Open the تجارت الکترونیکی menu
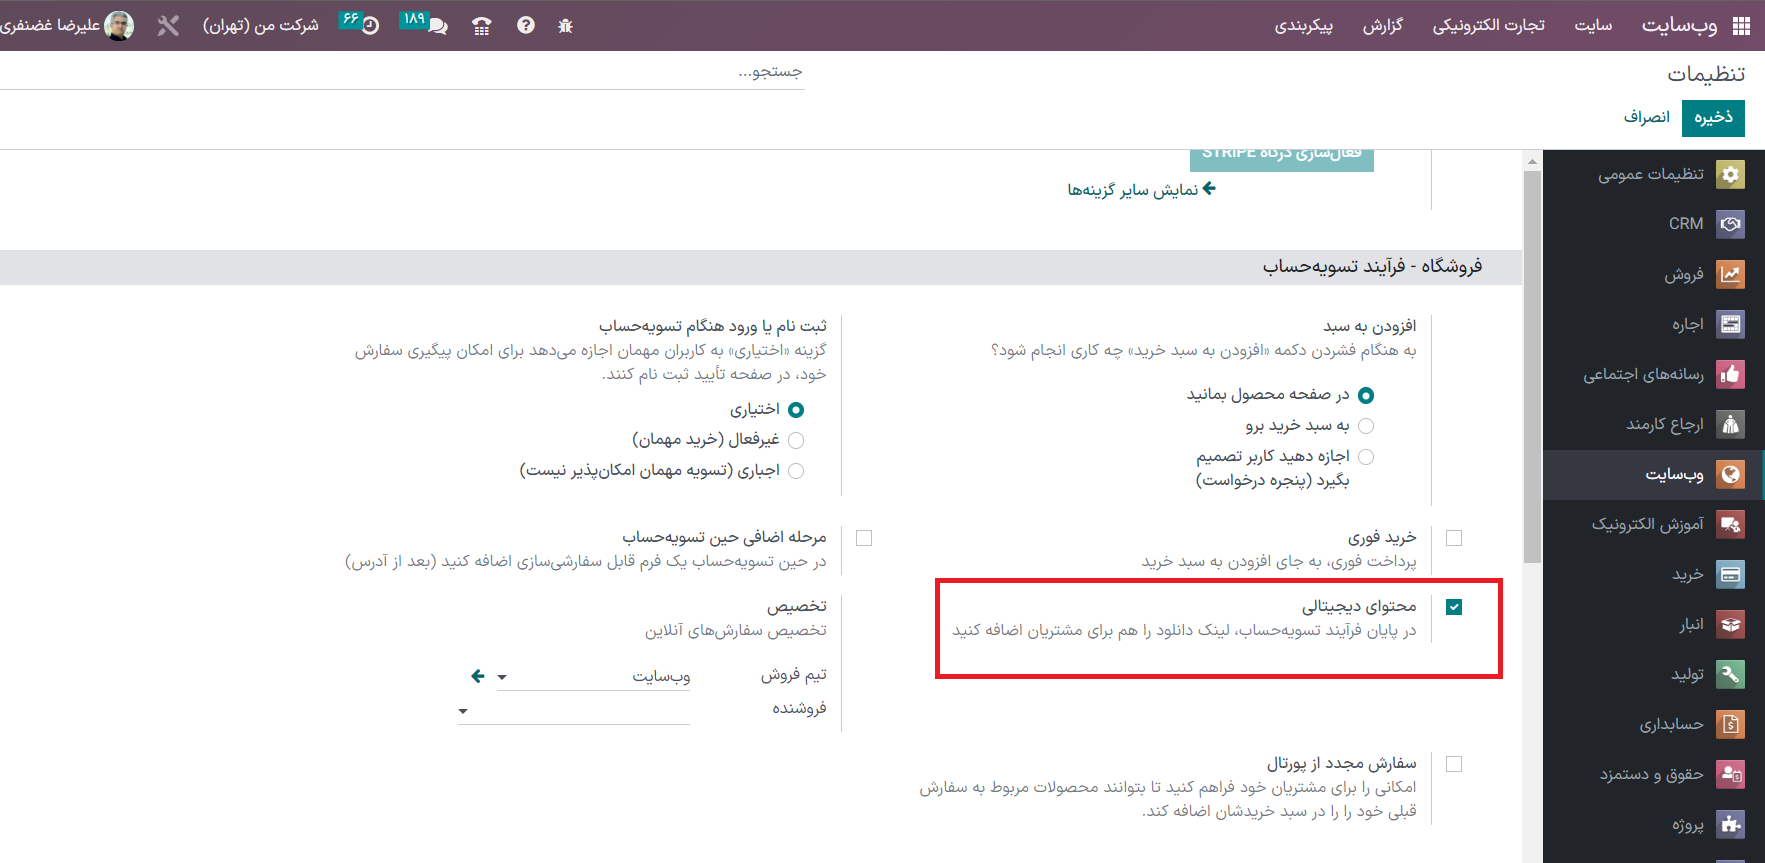The width and height of the screenshot is (1765, 863). pyautogui.click(x=1488, y=25)
